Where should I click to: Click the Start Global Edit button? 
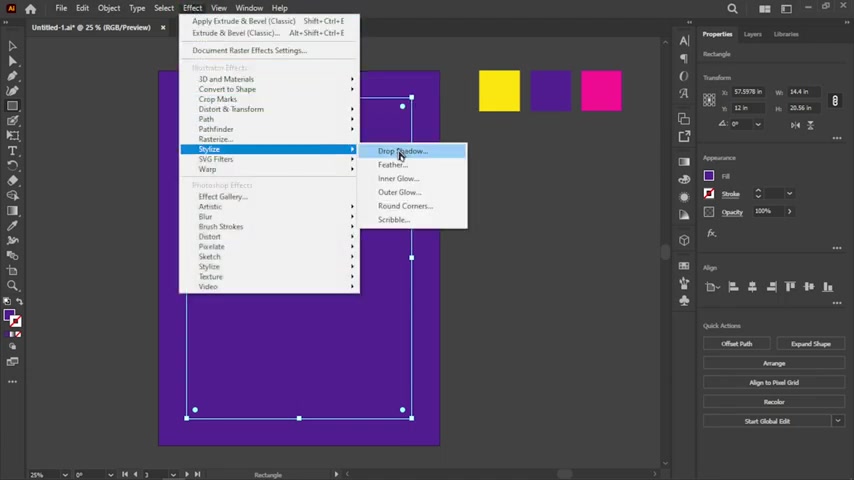pyautogui.click(x=767, y=421)
